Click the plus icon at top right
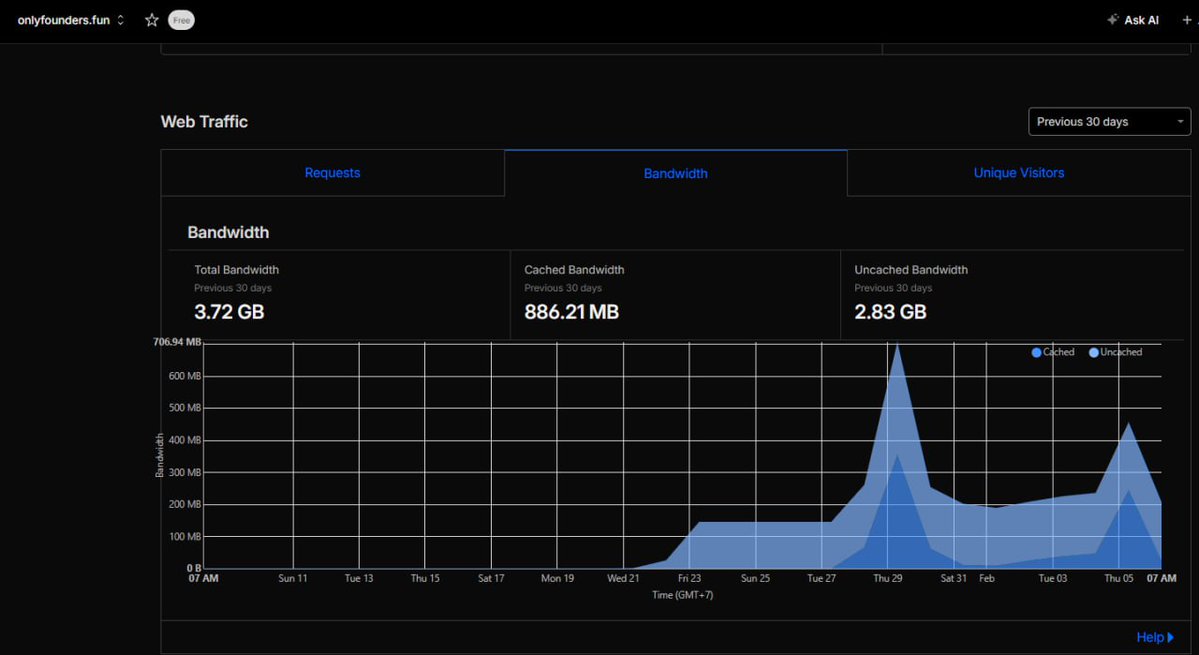The width and height of the screenshot is (1199, 655). (x=1187, y=21)
